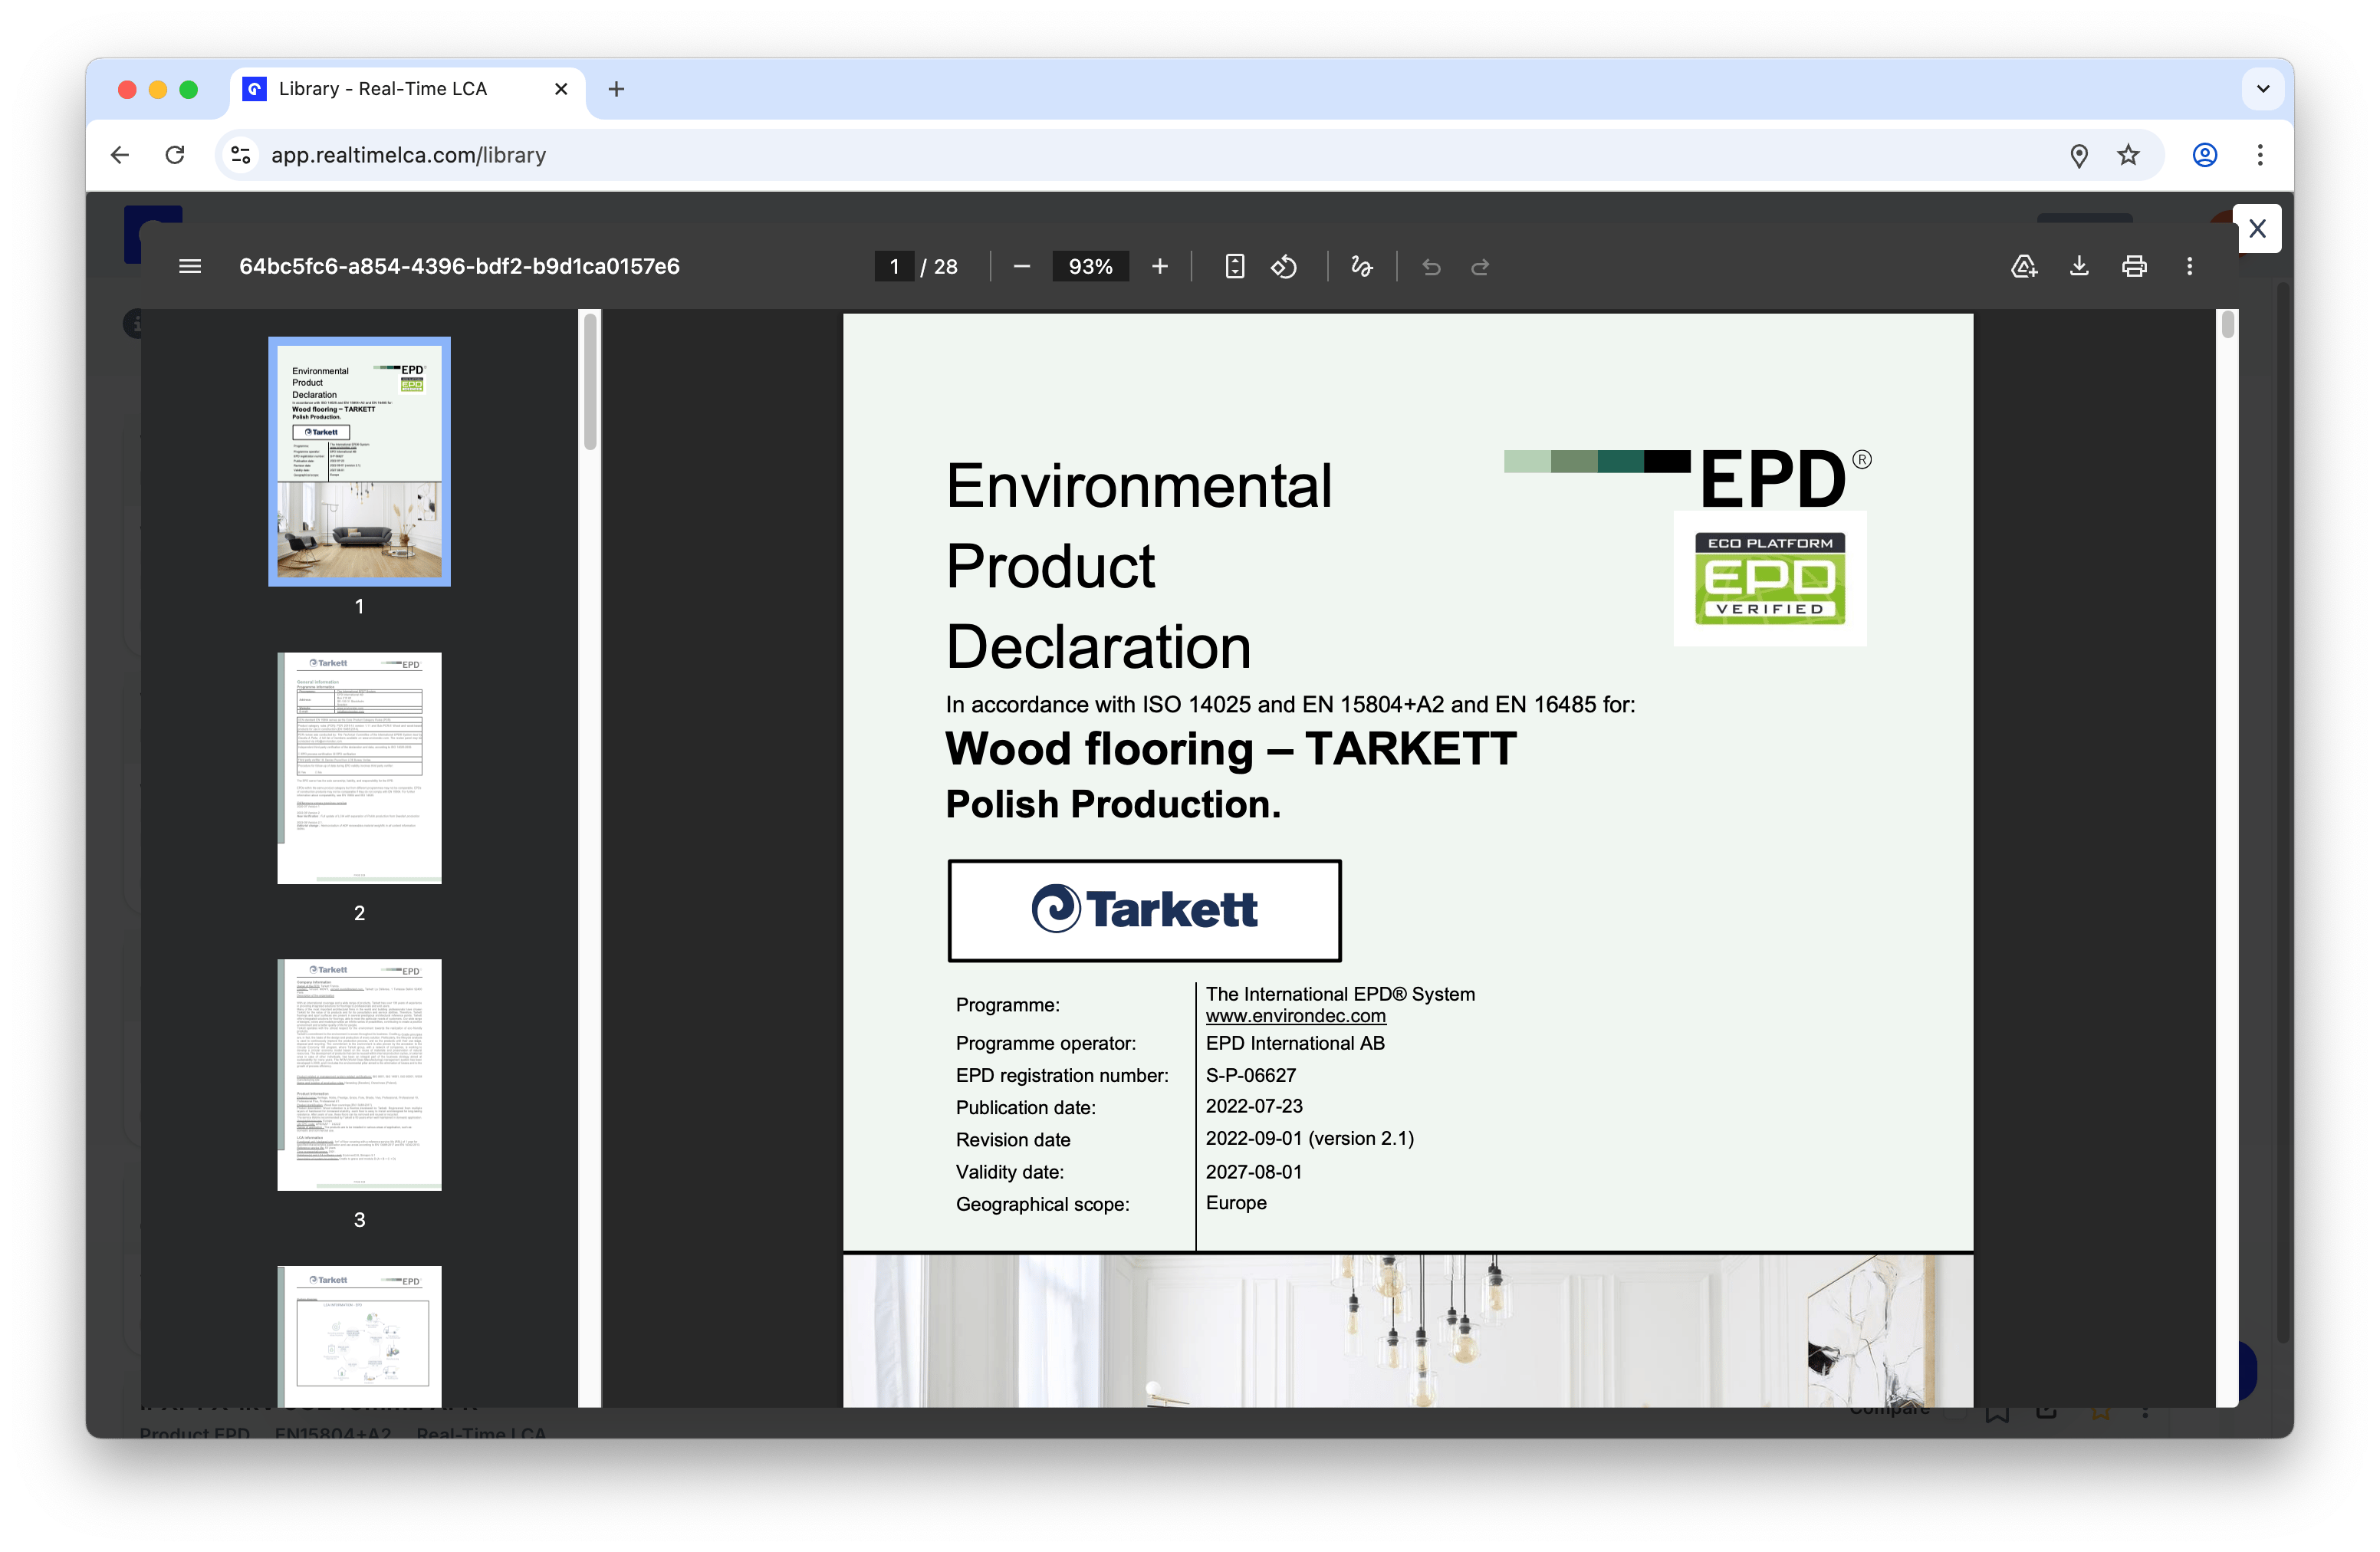This screenshot has width=2380, height=1552.
Task: Click the undo arrow in PDF toolbar
Action: click(x=1431, y=266)
